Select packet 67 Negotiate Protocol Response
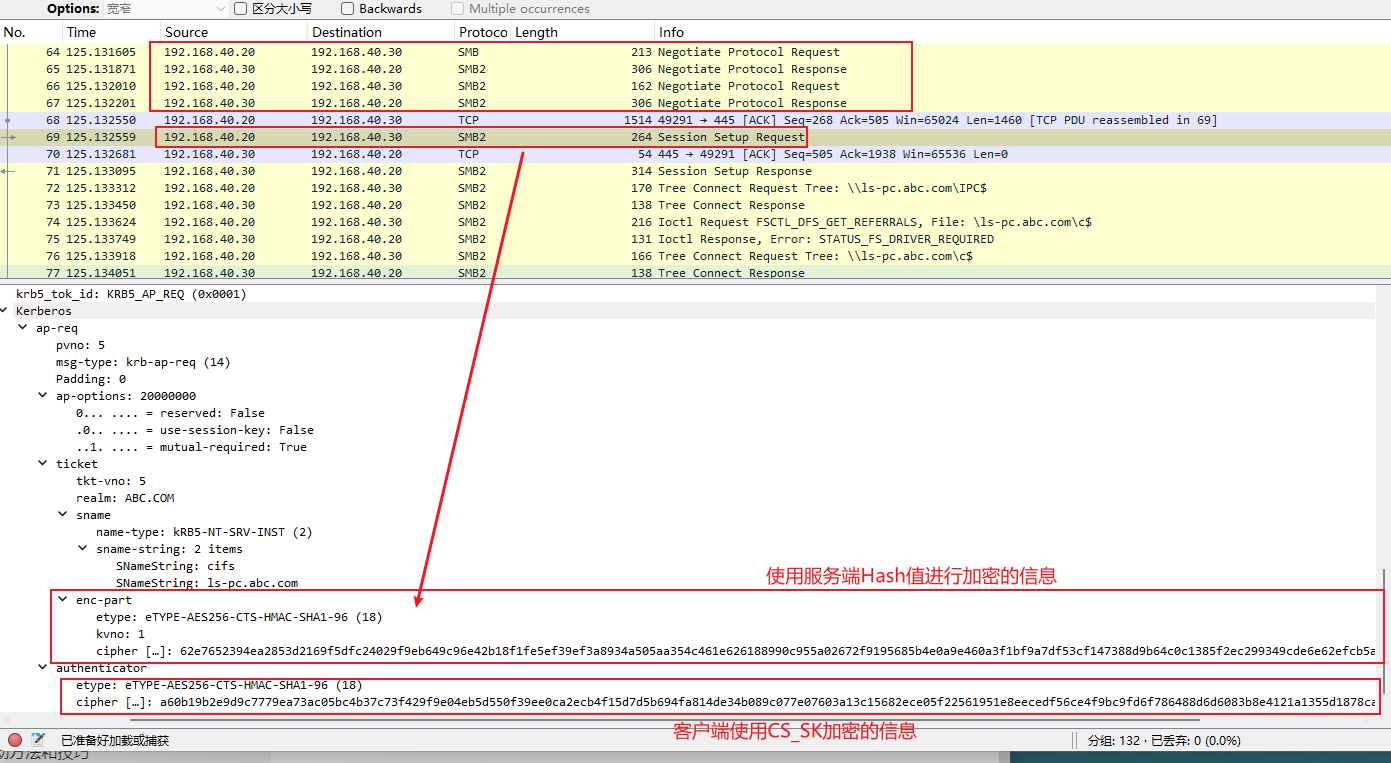The width and height of the screenshot is (1391, 763). (x=695, y=103)
